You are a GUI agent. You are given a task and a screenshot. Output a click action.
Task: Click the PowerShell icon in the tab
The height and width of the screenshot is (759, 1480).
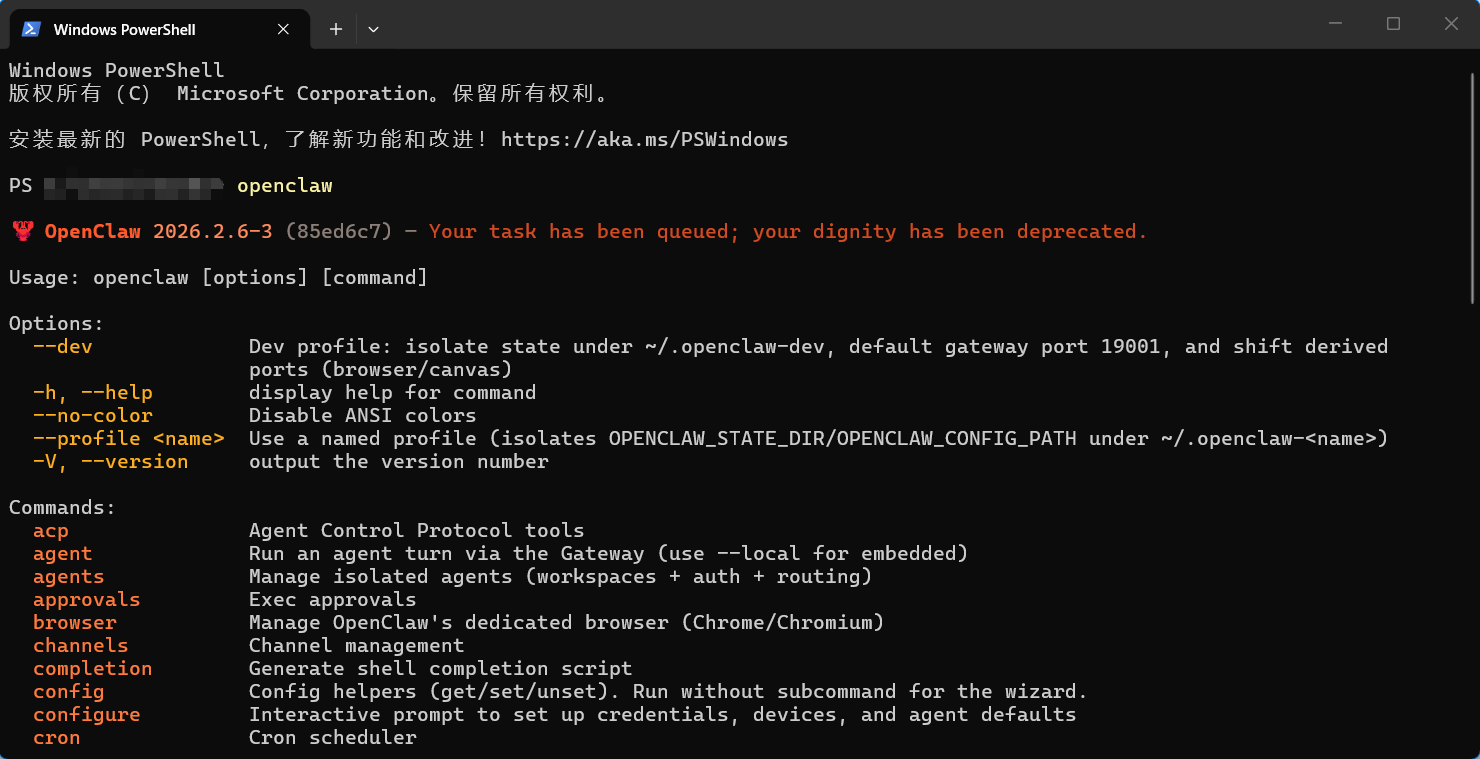click(x=31, y=29)
